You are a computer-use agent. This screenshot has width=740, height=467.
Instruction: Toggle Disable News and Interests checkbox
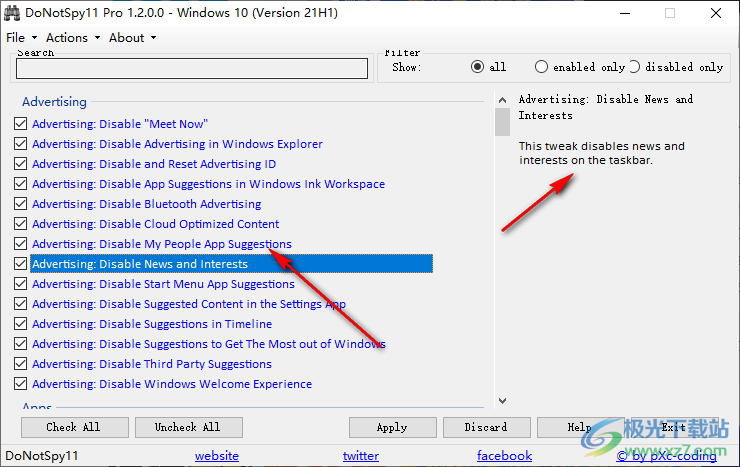tap(20, 264)
